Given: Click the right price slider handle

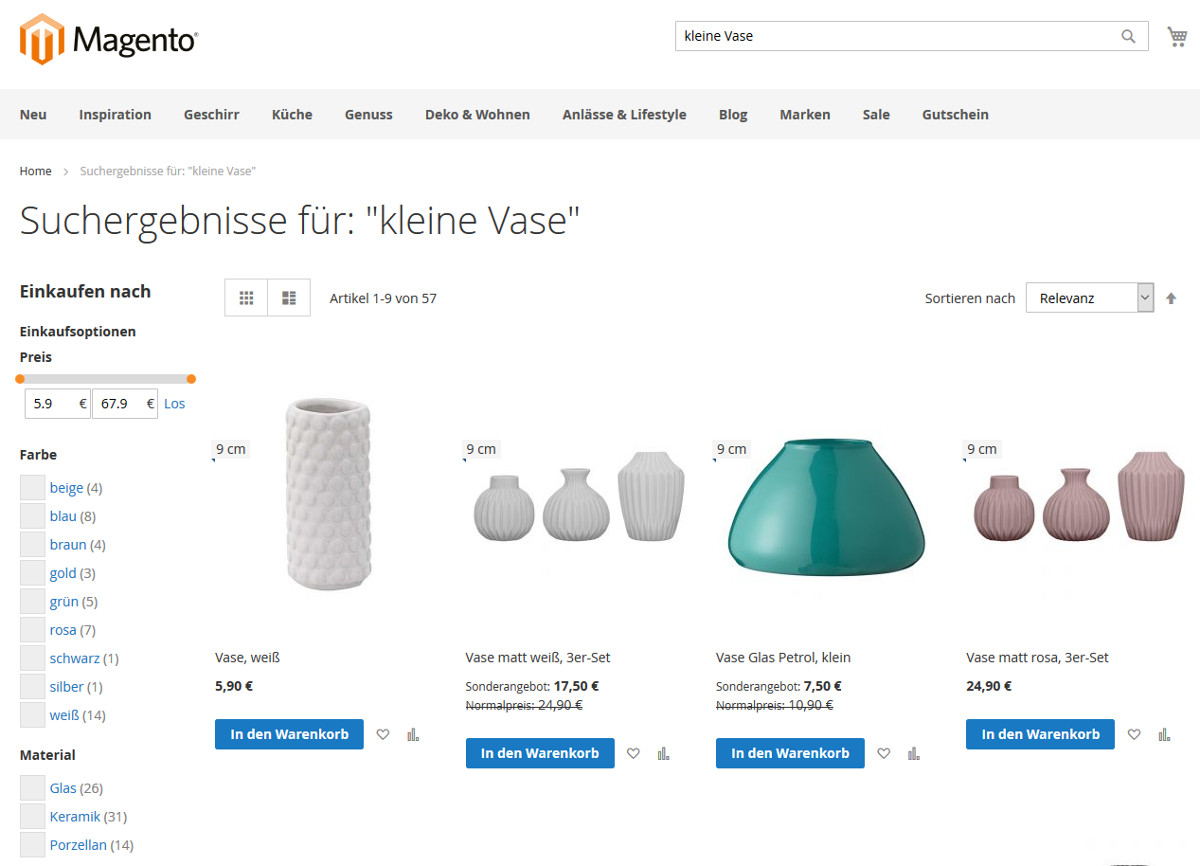Looking at the screenshot, I should (191, 379).
